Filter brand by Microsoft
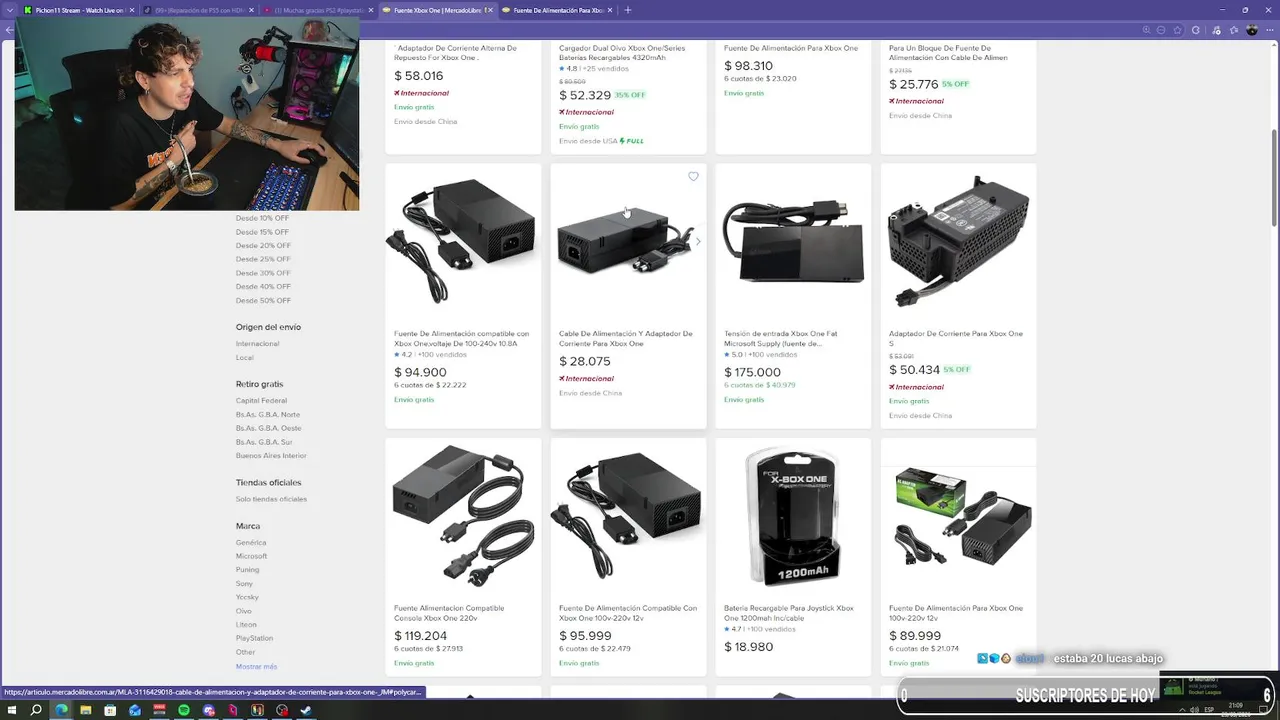This screenshot has height=720, width=1280. tap(251, 556)
